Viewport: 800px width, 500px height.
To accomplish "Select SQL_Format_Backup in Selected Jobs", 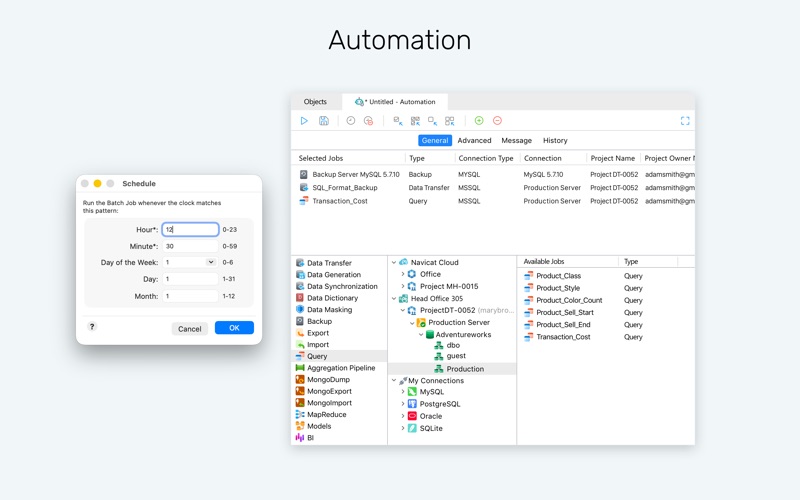I will (345, 188).
